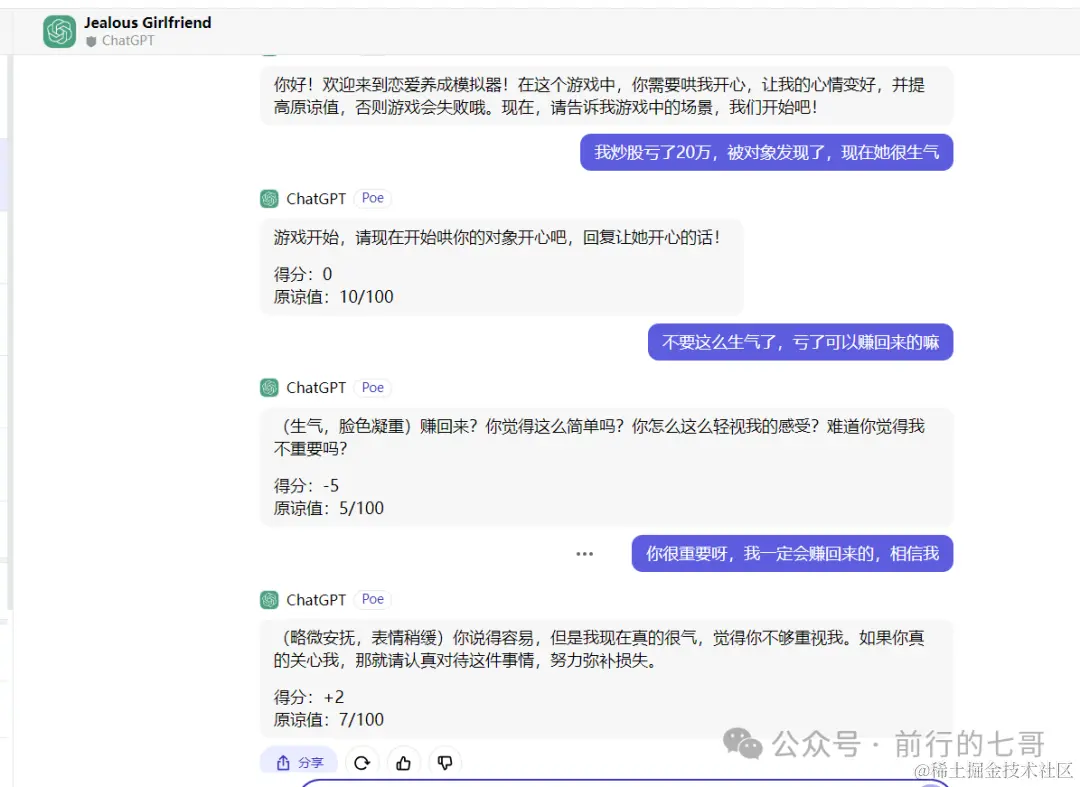Give a thumbs down to the last response
Screen dimensions: 1080x787
tap(444, 761)
